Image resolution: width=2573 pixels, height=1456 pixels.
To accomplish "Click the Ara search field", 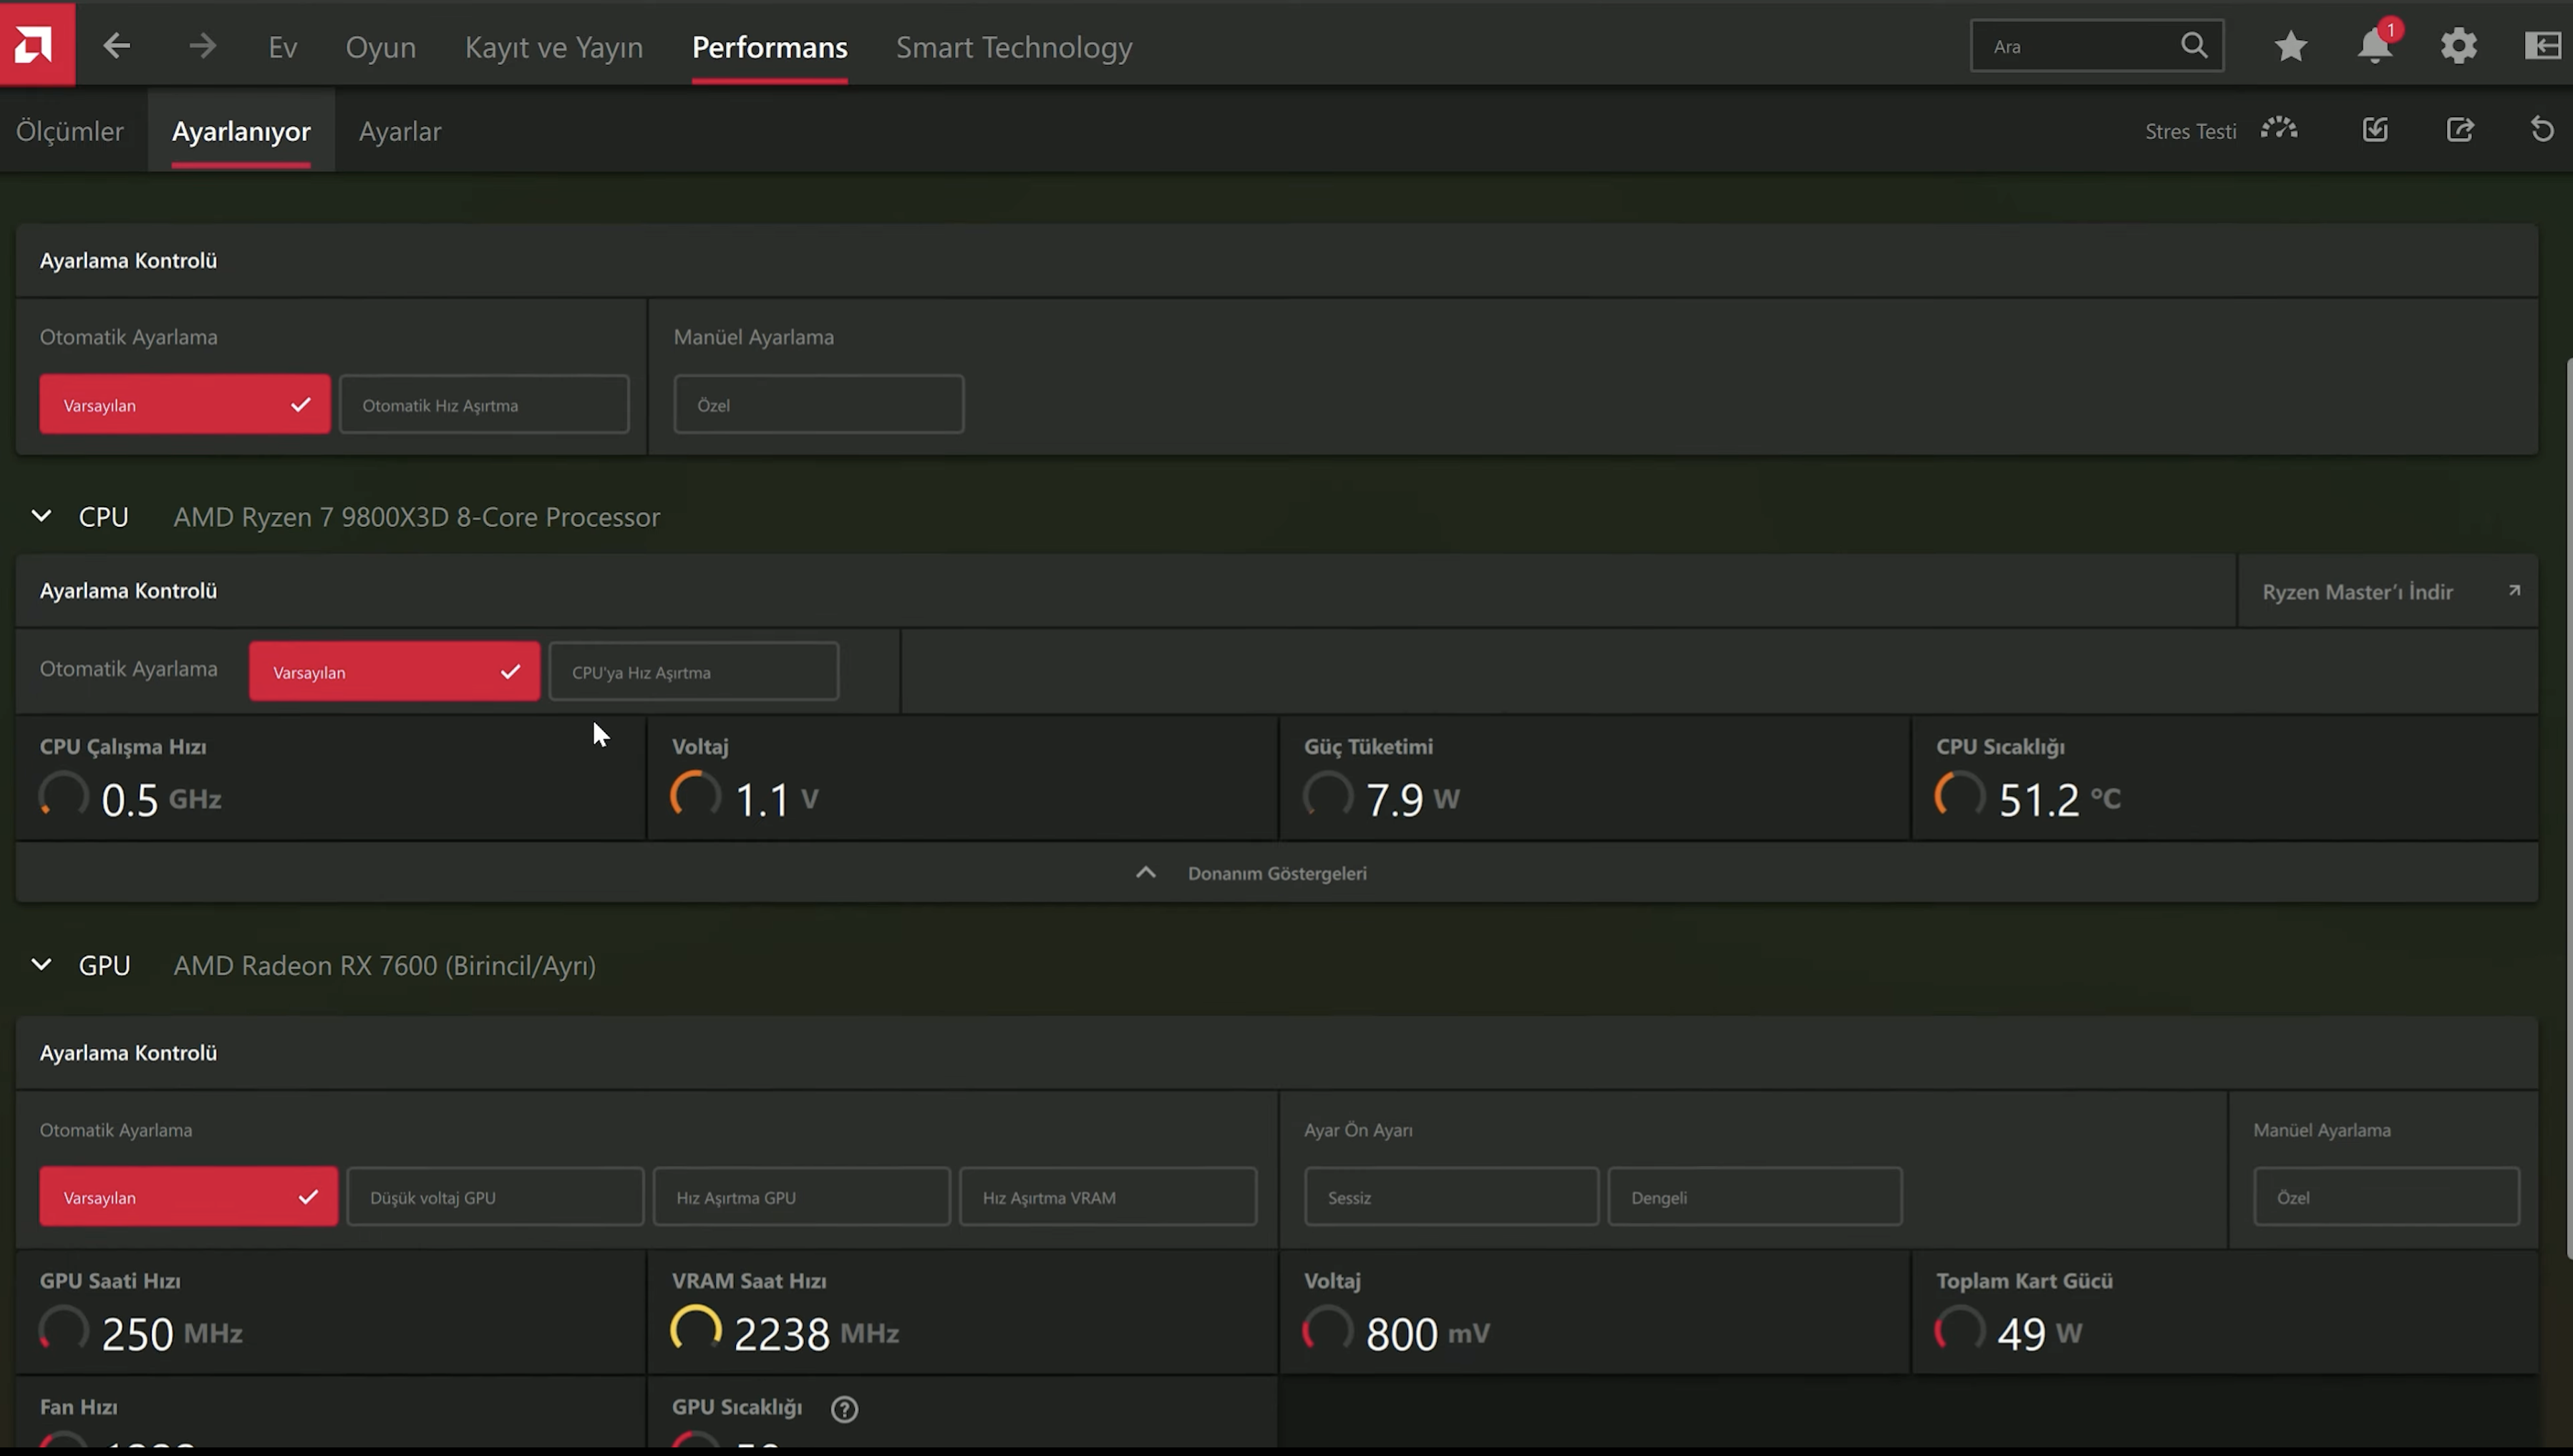I will [x=2096, y=46].
